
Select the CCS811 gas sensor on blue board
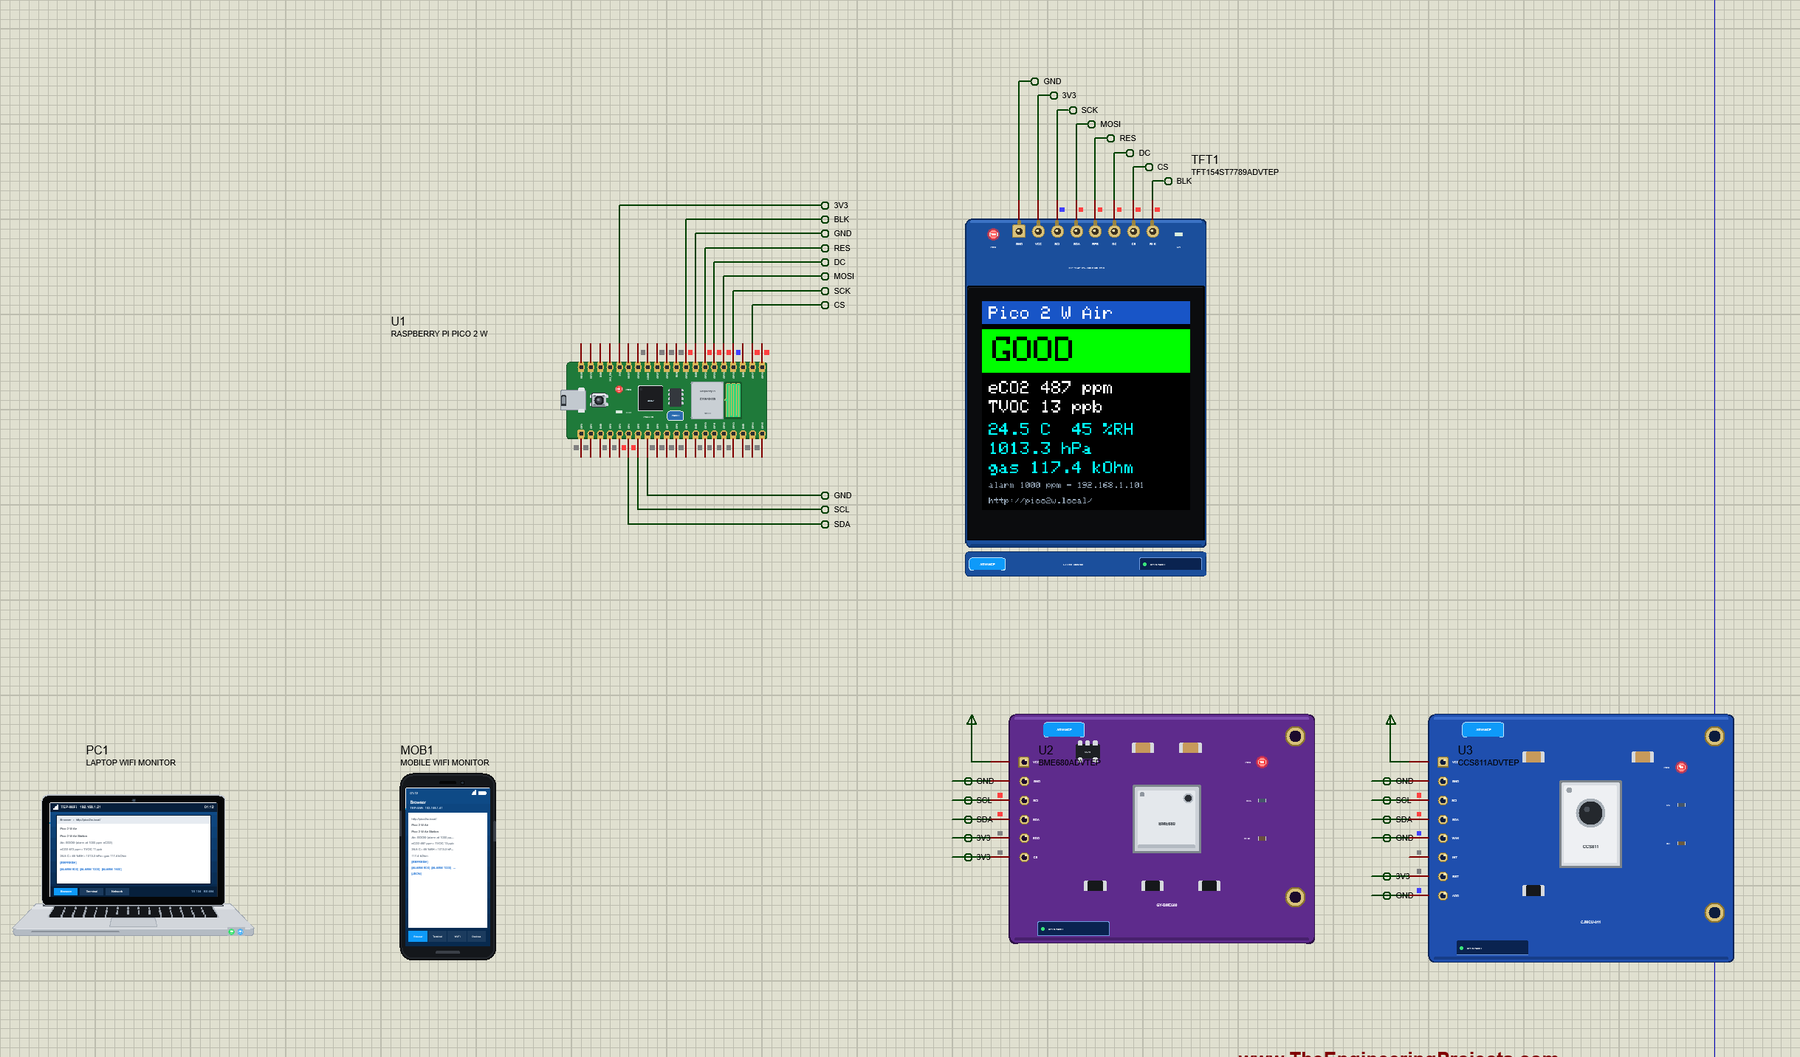1590,823
